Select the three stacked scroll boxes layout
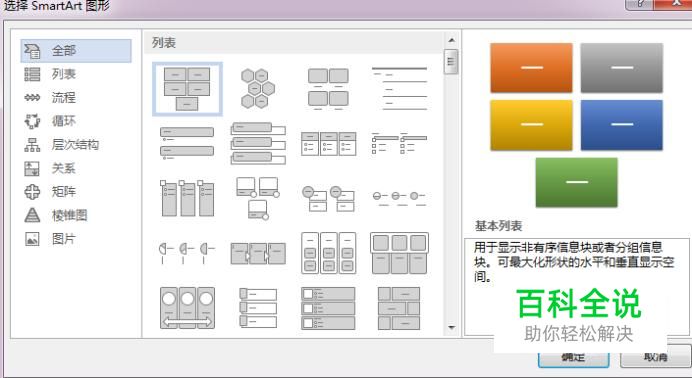 click(258, 308)
